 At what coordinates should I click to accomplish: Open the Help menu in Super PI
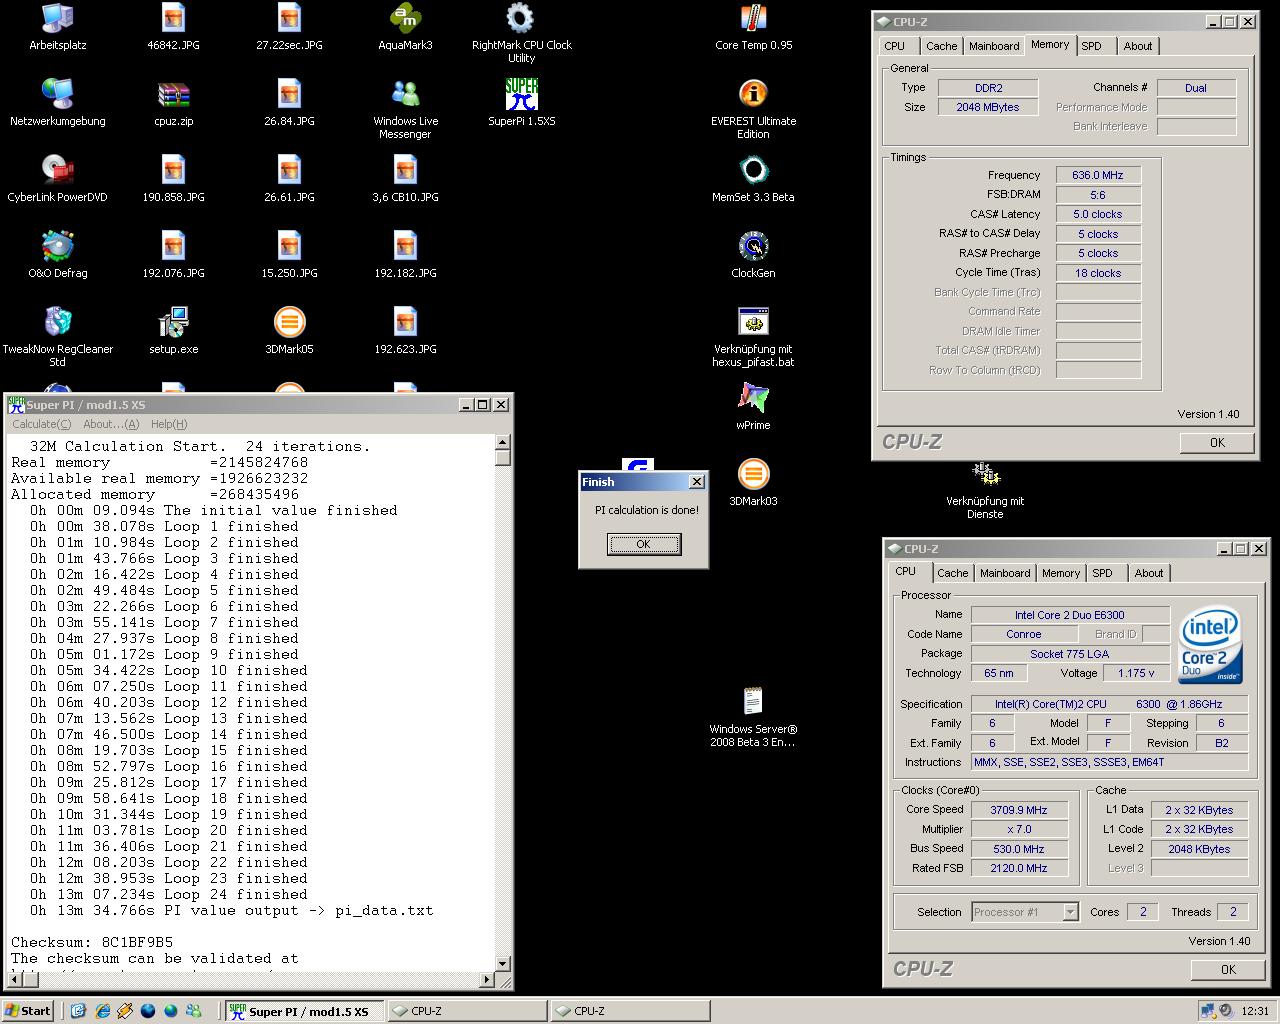[169, 424]
